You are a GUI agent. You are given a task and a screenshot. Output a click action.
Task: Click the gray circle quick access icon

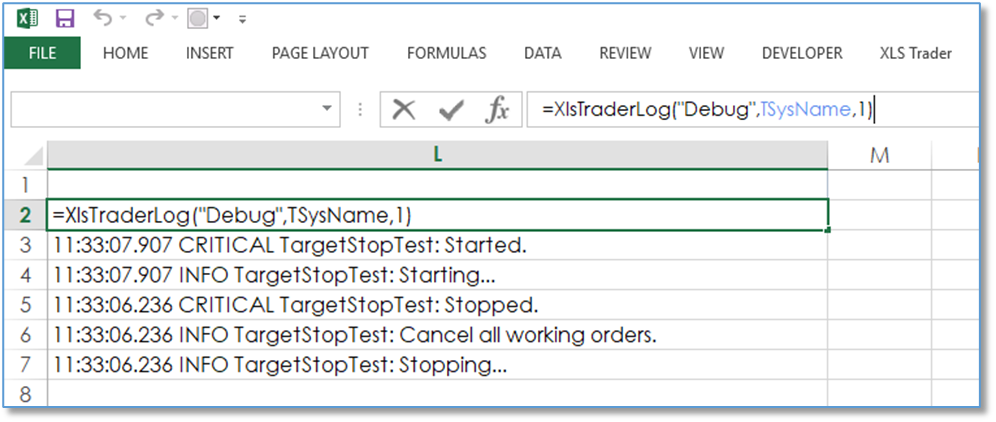click(199, 19)
